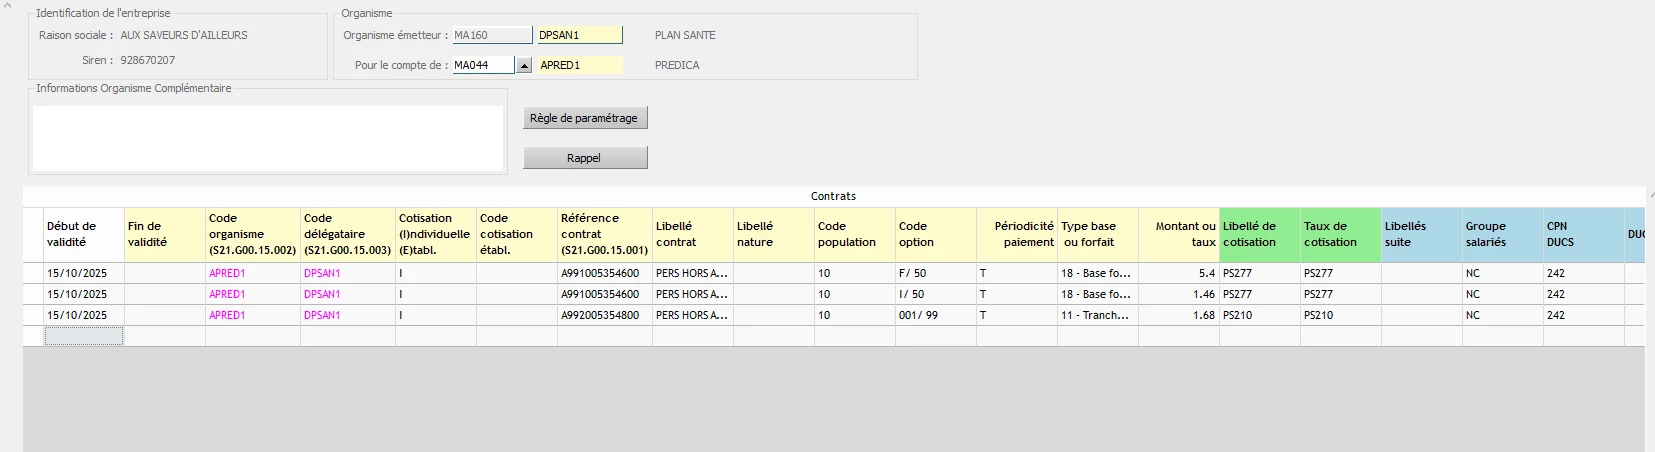The image size is (1655, 452).
Task: Click the '11 - Tranch...' type base cell
Action: [x=1098, y=315]
